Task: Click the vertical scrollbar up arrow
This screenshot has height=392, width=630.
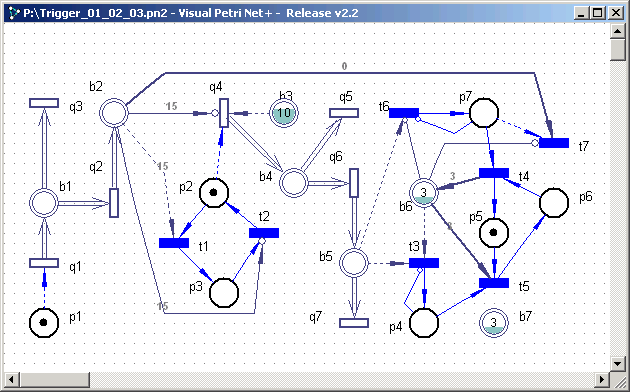Action: click(617, 31)
